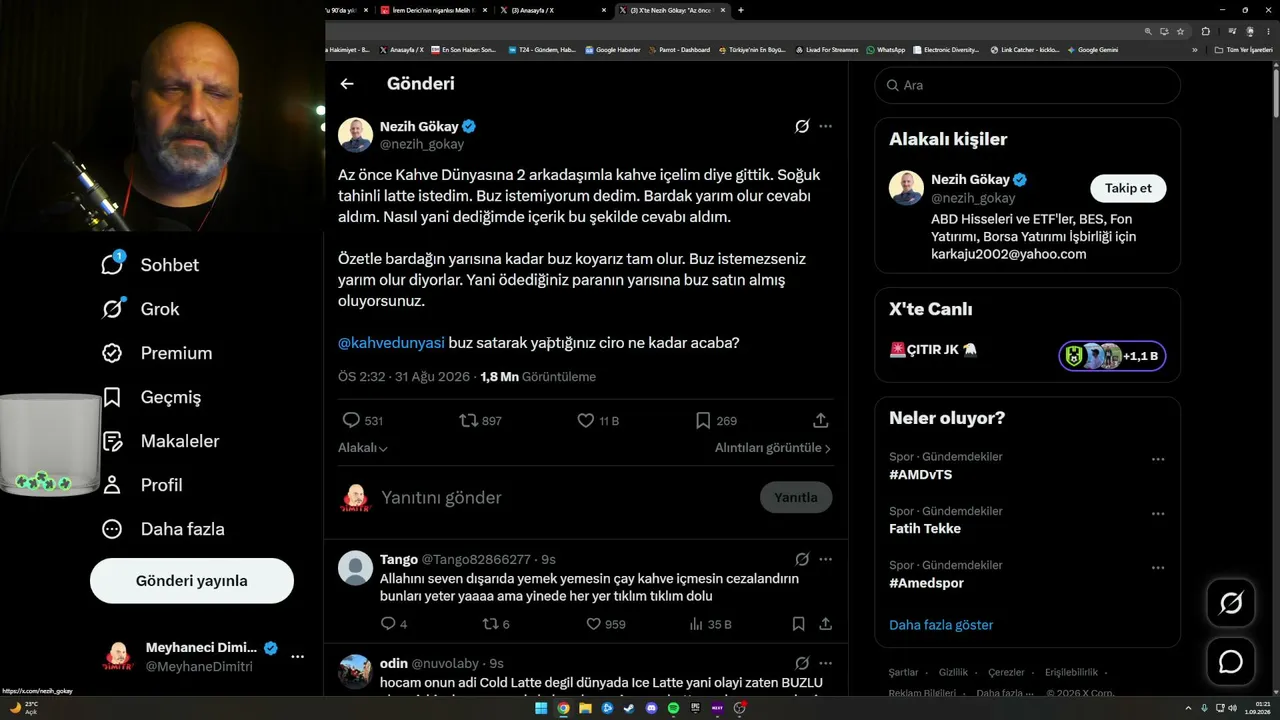This screenshot has height=720, width=1280.
Task: Focus the Ara search box
Action: pos(1028,85)
